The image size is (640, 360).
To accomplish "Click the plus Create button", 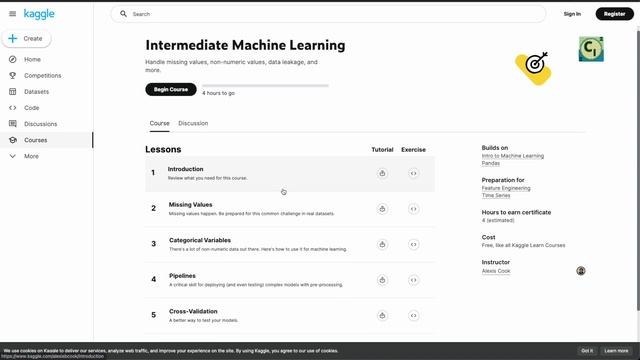I will [x=26, y=38].
